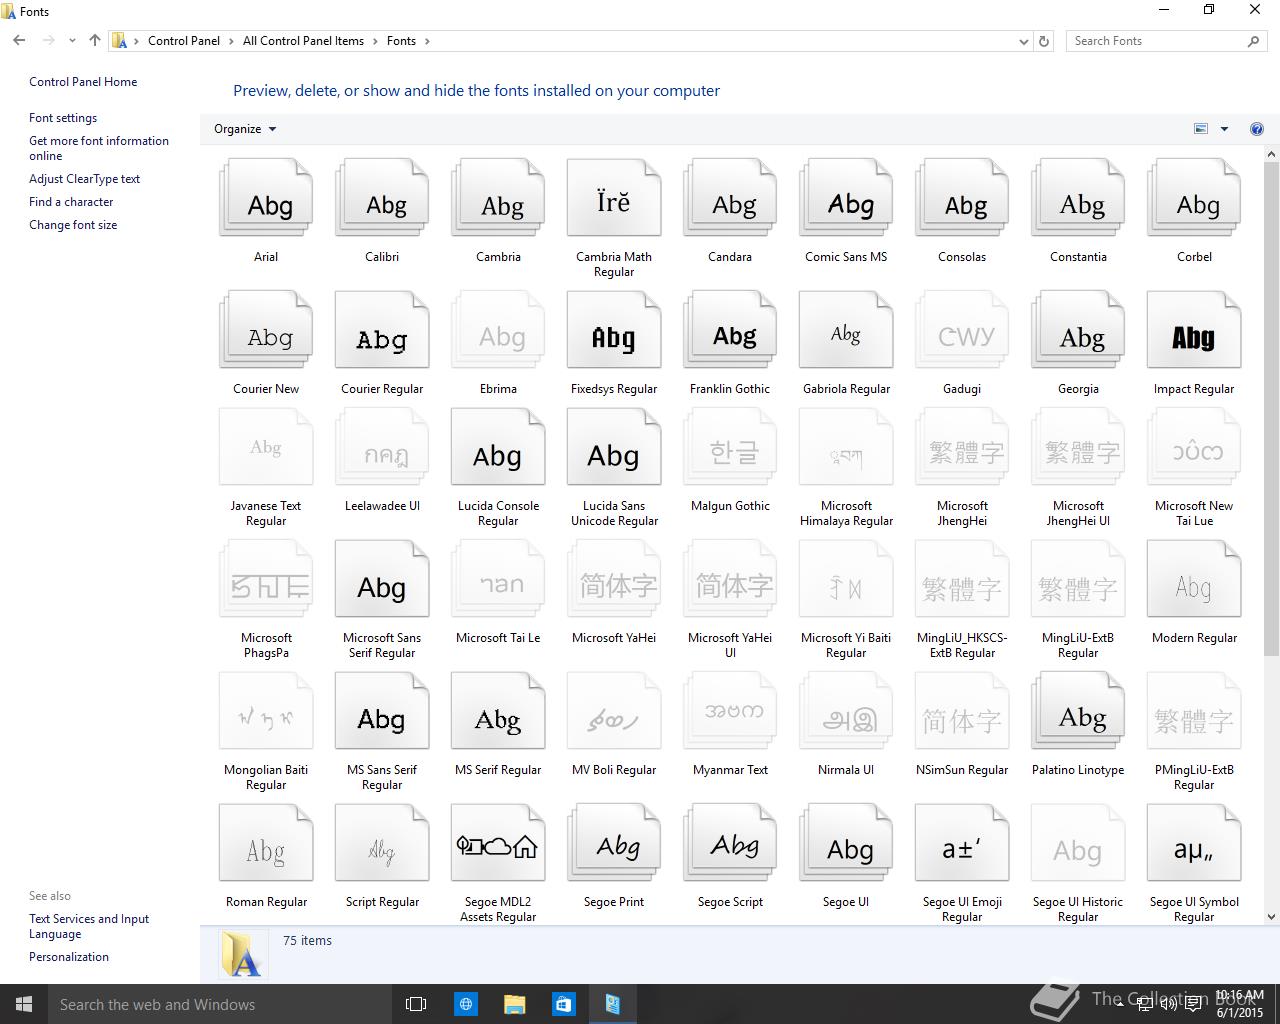Click the Fonts breadcrumb segment
This screenshot has height=1024, width=1280.
coord(401,41)
